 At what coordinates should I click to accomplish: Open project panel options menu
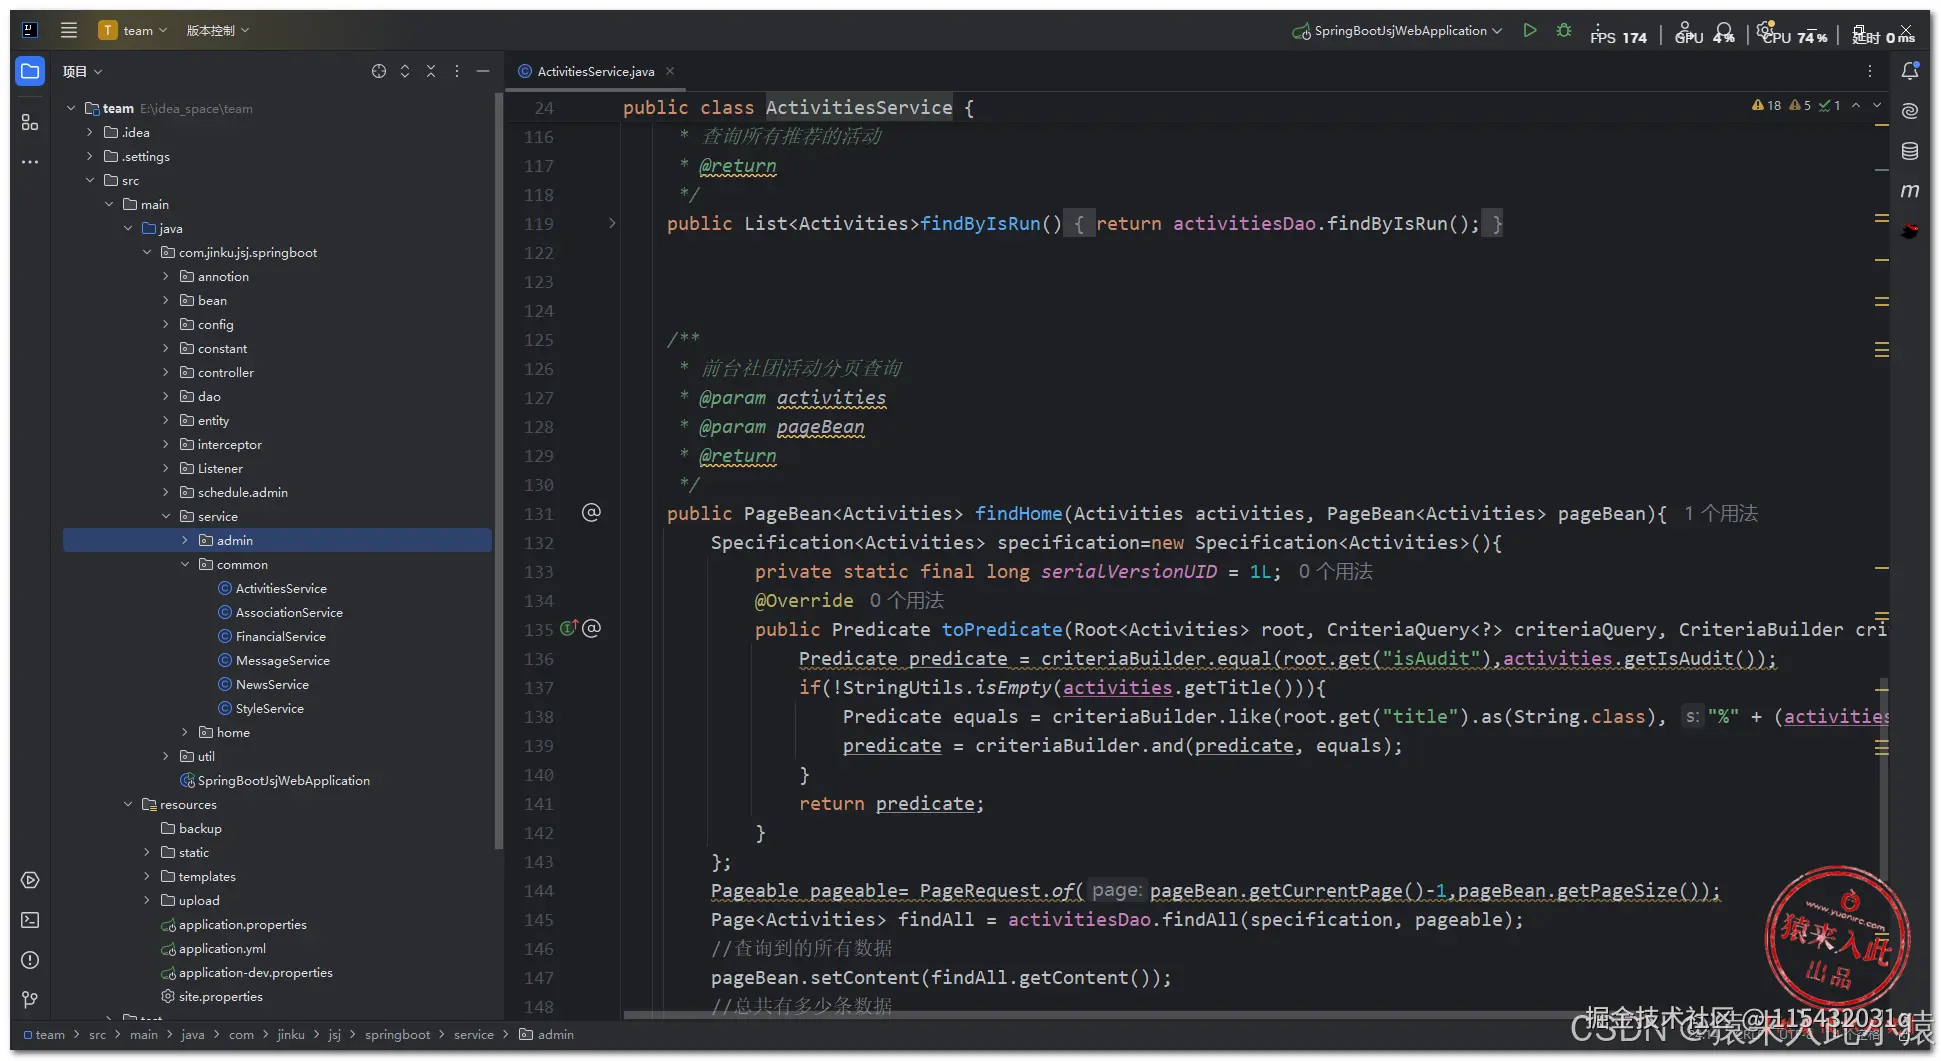click(x=457, y=71)
